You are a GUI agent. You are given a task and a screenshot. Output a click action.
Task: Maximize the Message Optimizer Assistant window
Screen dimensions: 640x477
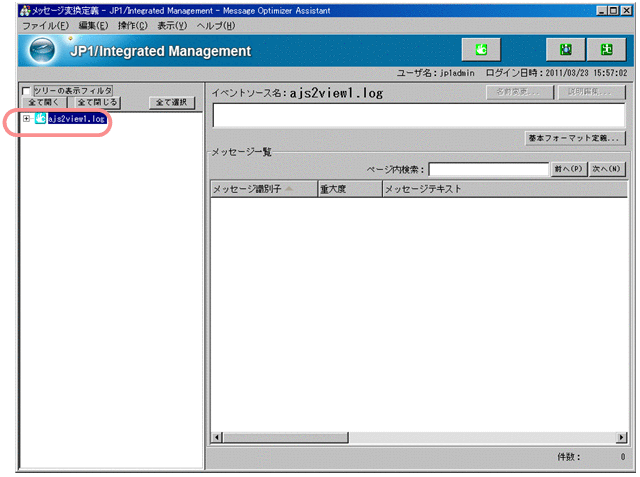point(613,11)
